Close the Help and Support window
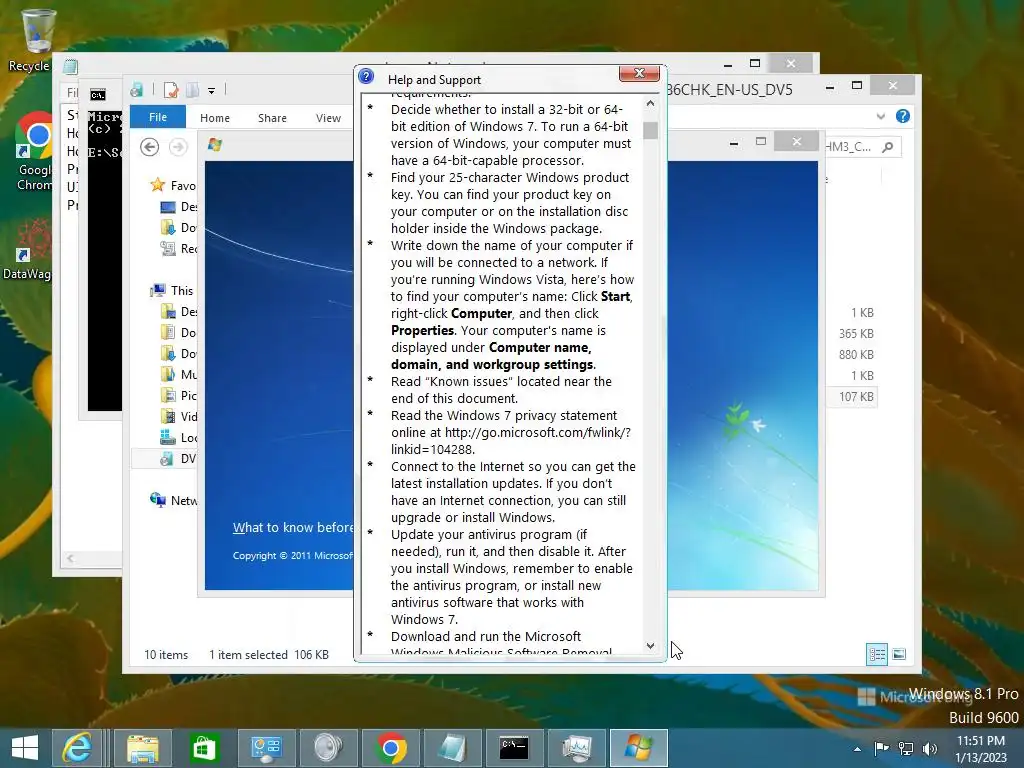 [x=639, y=73]
